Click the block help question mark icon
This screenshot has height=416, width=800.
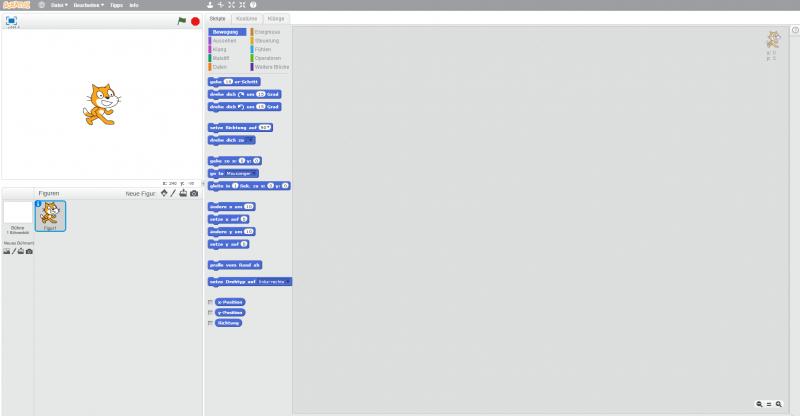[x=253, y=5]
